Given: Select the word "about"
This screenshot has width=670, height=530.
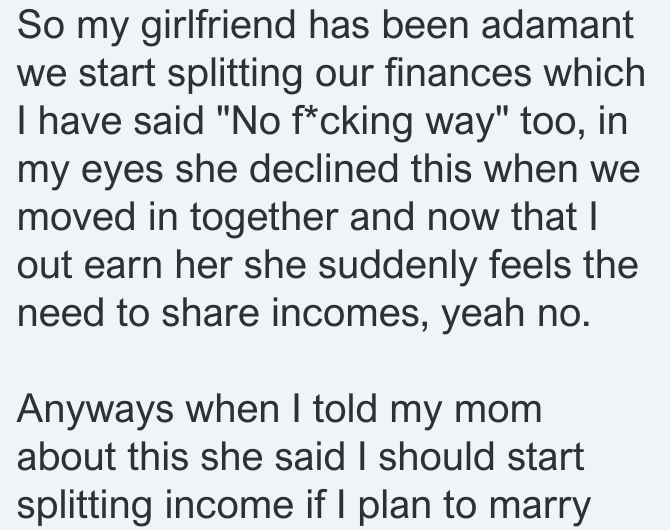Looking at the screenshot, I should pos(66,457).
